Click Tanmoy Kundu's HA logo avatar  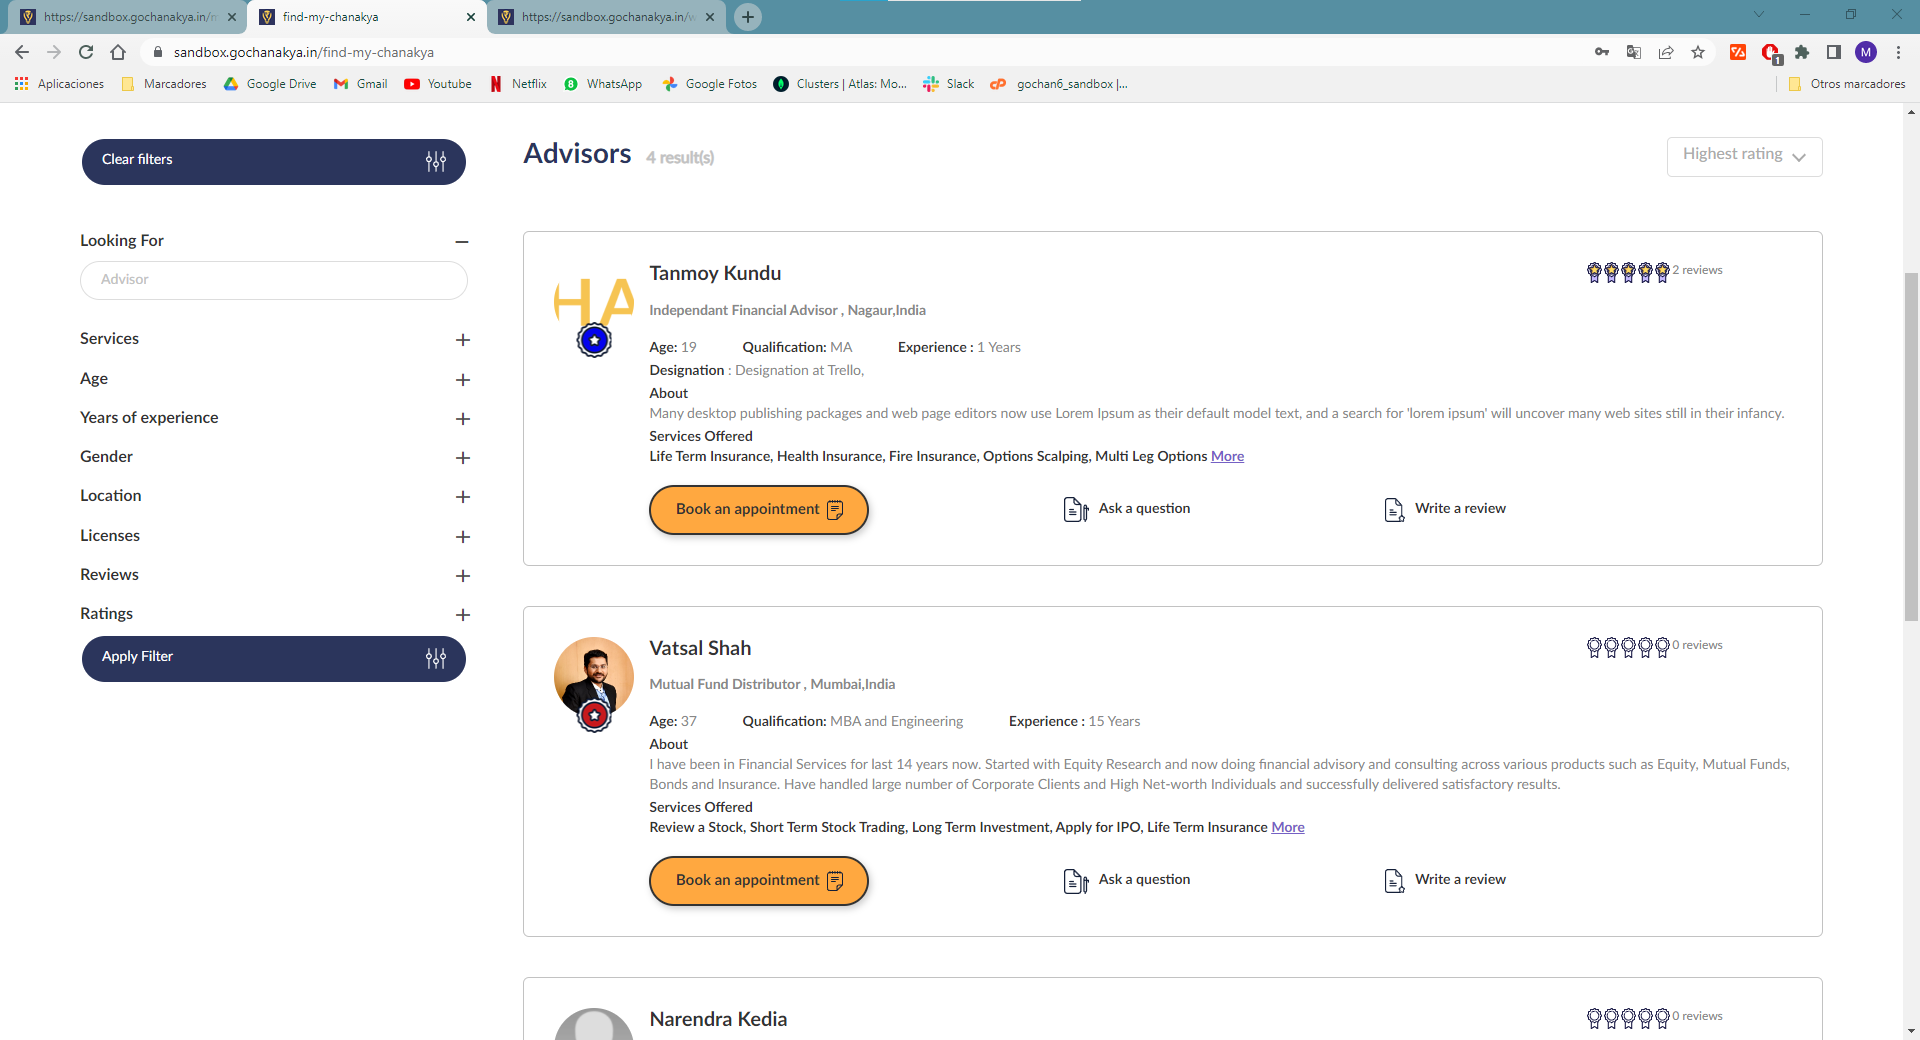594,301
